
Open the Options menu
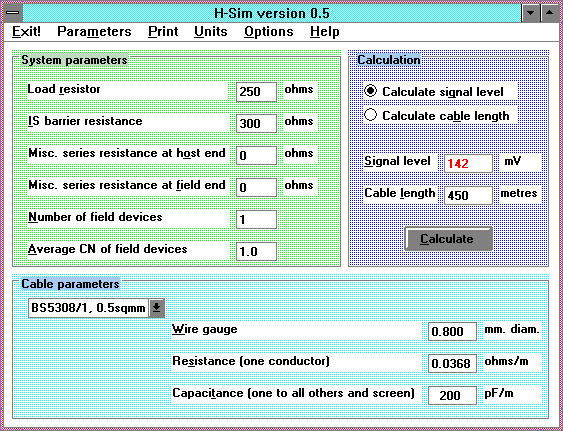tap(269, 32)
